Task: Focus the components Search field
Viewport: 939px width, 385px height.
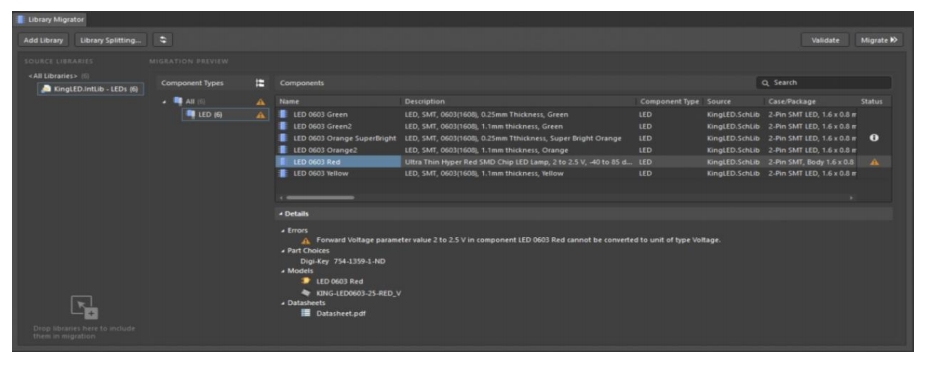Action: [x=823, y=83]
